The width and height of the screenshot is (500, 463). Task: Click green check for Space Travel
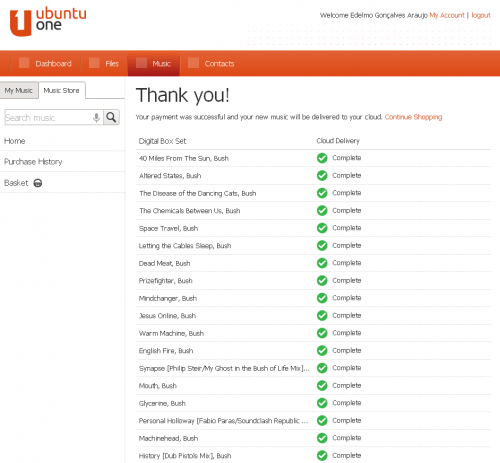point(322,228)
